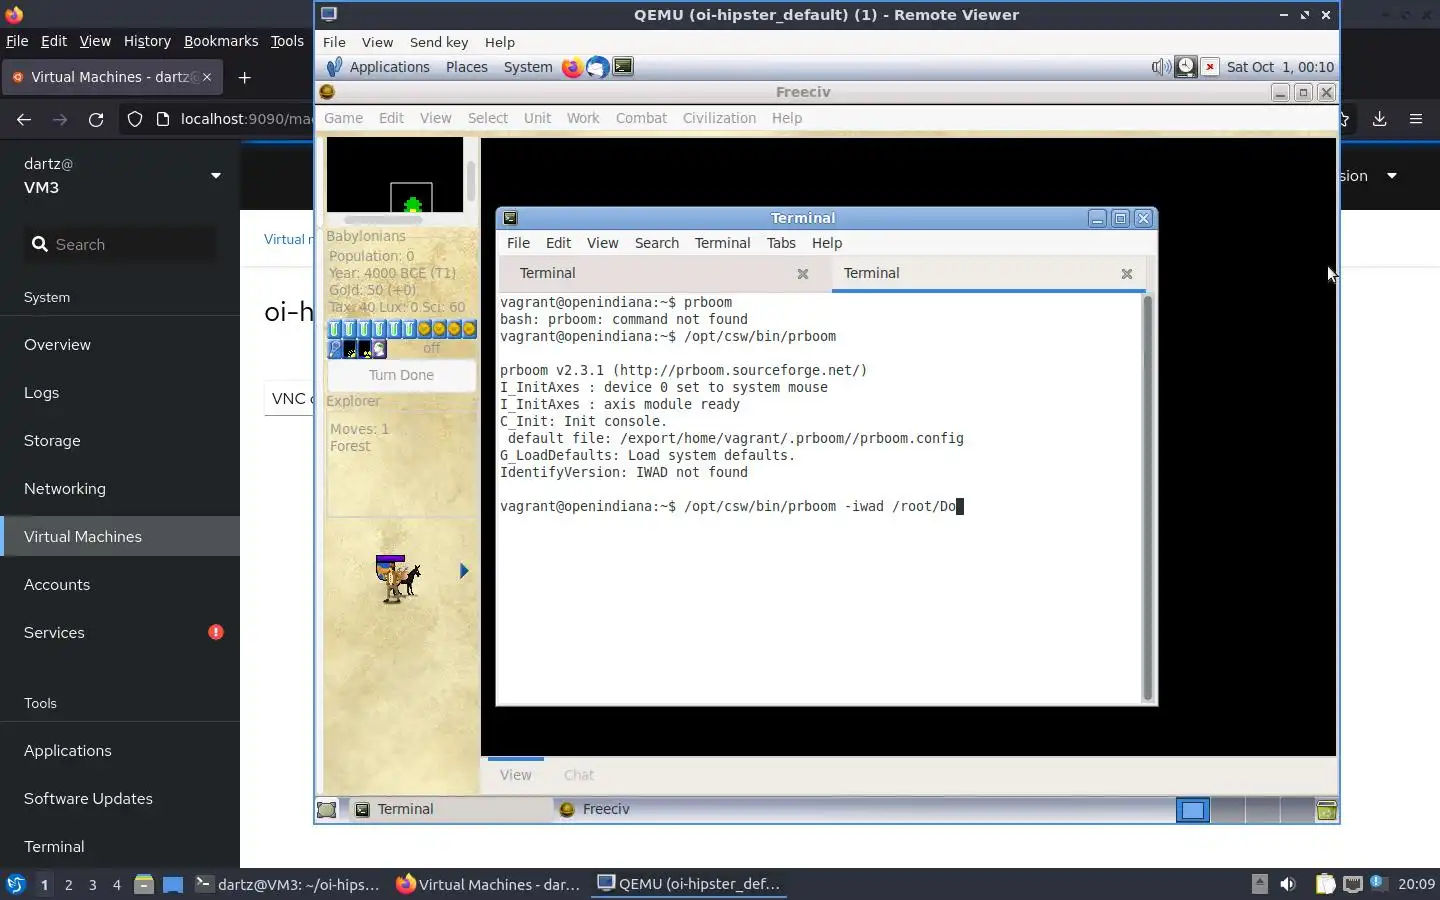Viewport: 1440px width, 900px height.
Task: Open the guest Places menu
Action: pyautogui.click(x=467, y=67)
